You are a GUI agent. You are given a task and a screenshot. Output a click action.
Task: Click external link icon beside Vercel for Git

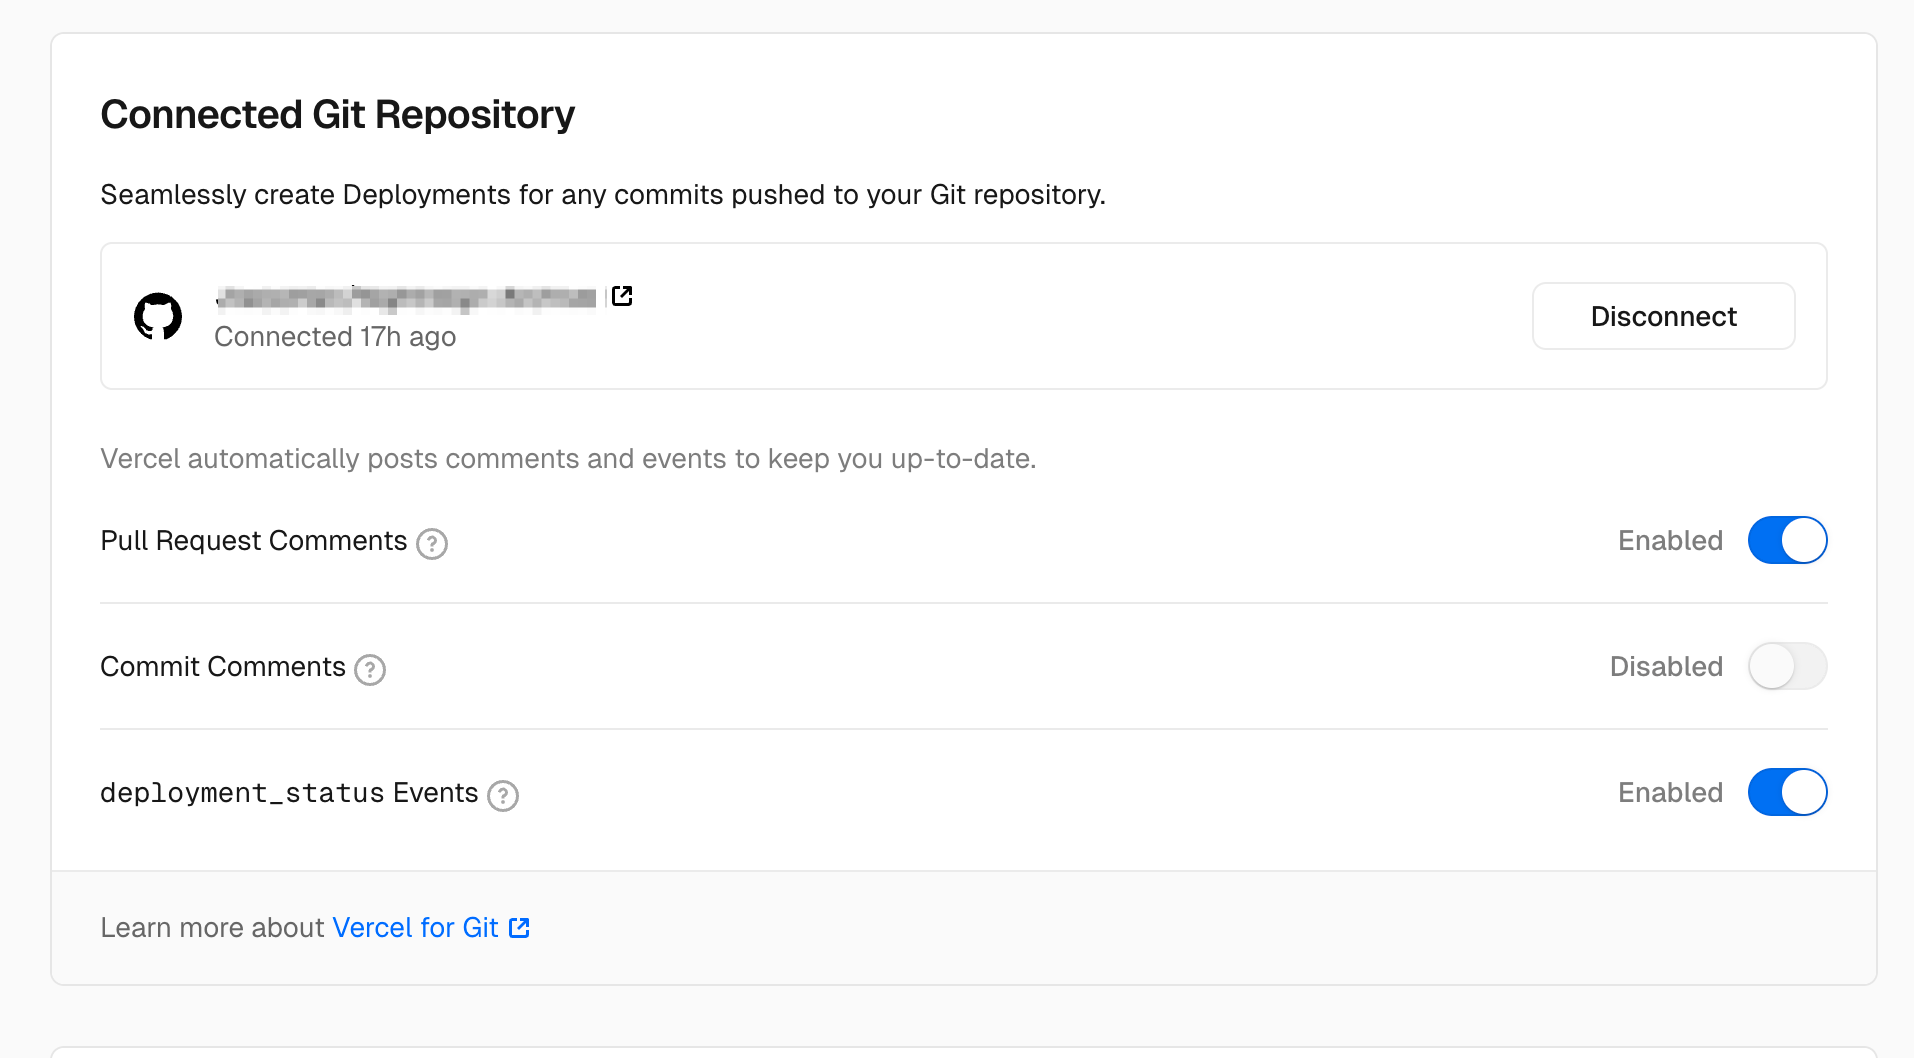pos(519,928)
